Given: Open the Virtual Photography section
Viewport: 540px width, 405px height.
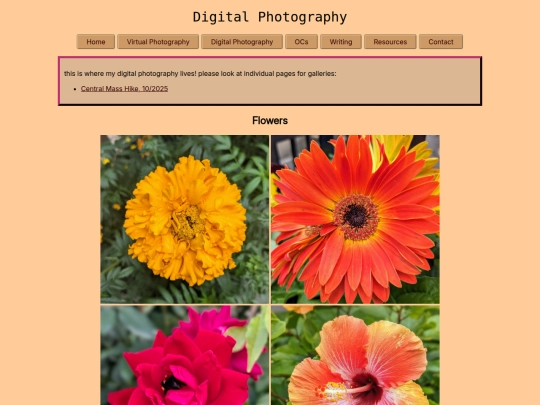Looking at the screenshot, I should pos(158,42).
